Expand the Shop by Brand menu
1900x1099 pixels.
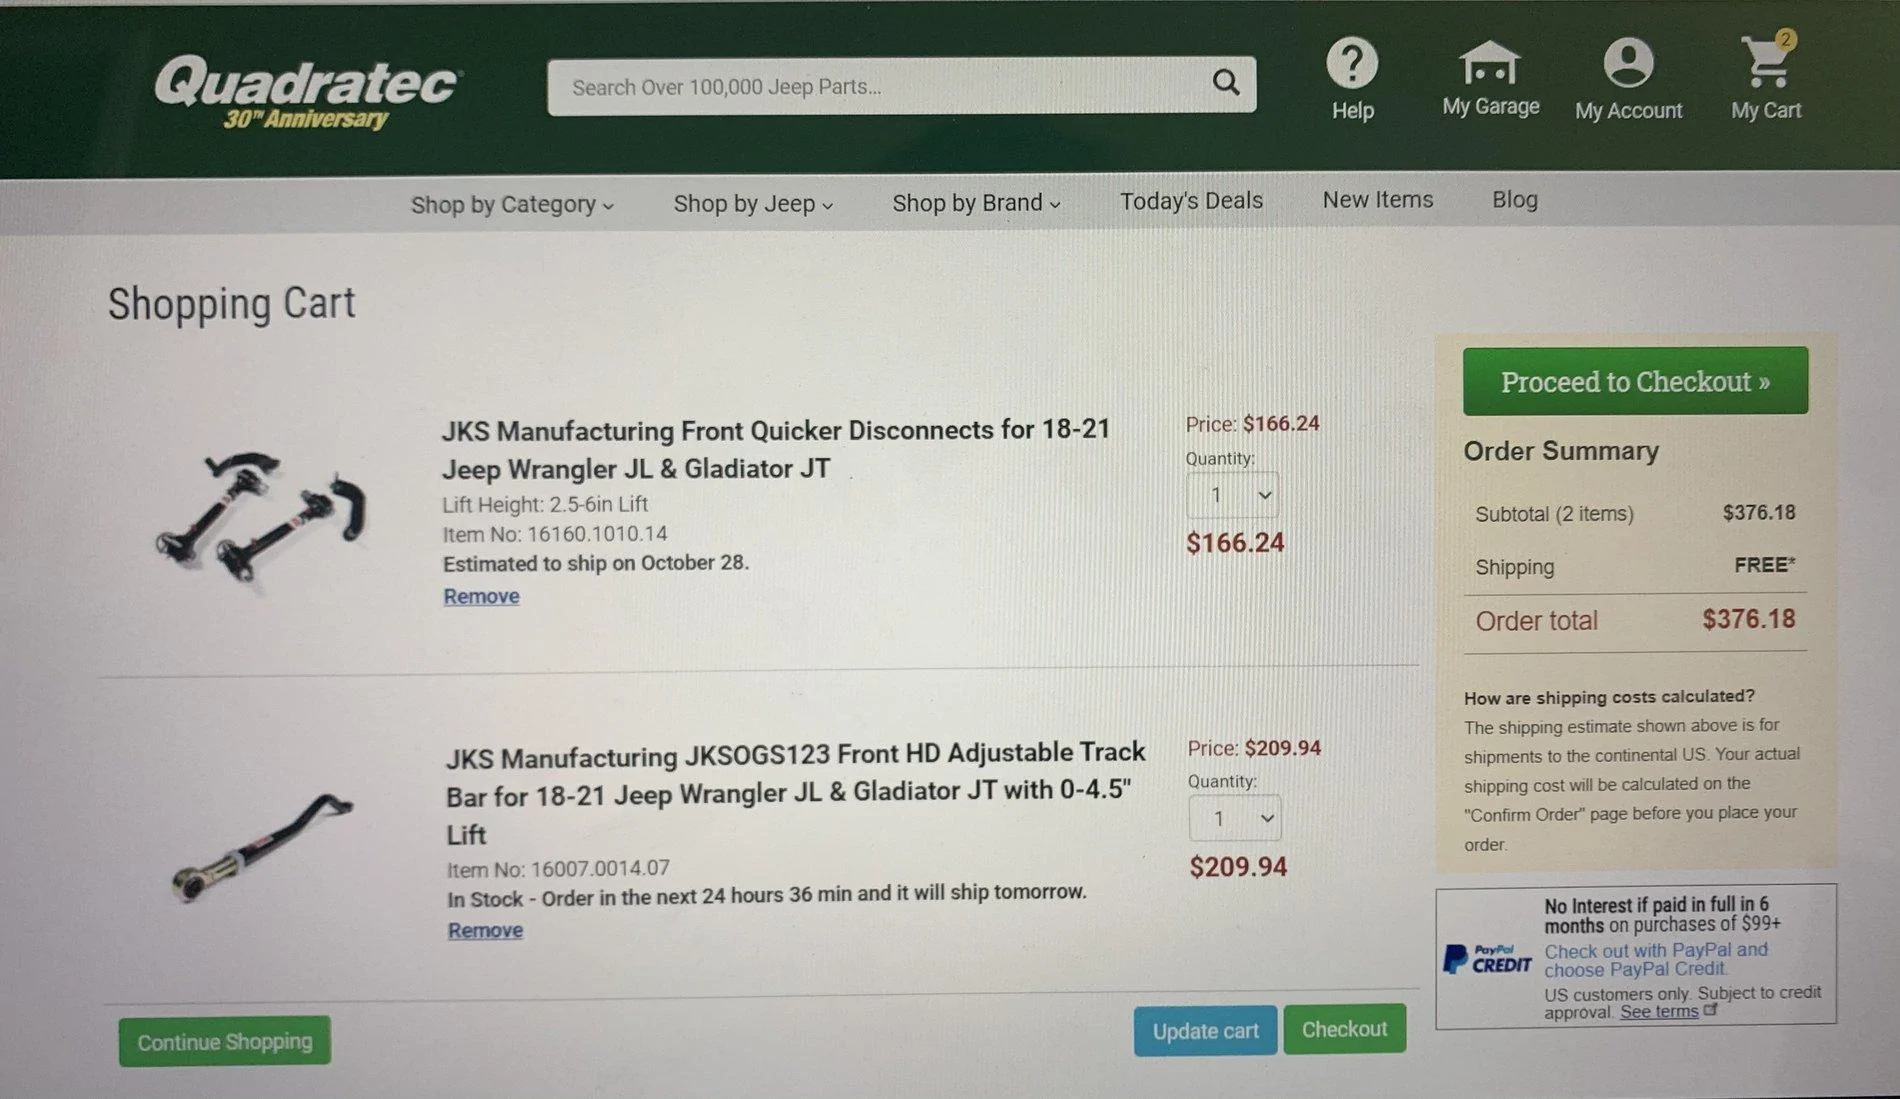pos(976,202)
